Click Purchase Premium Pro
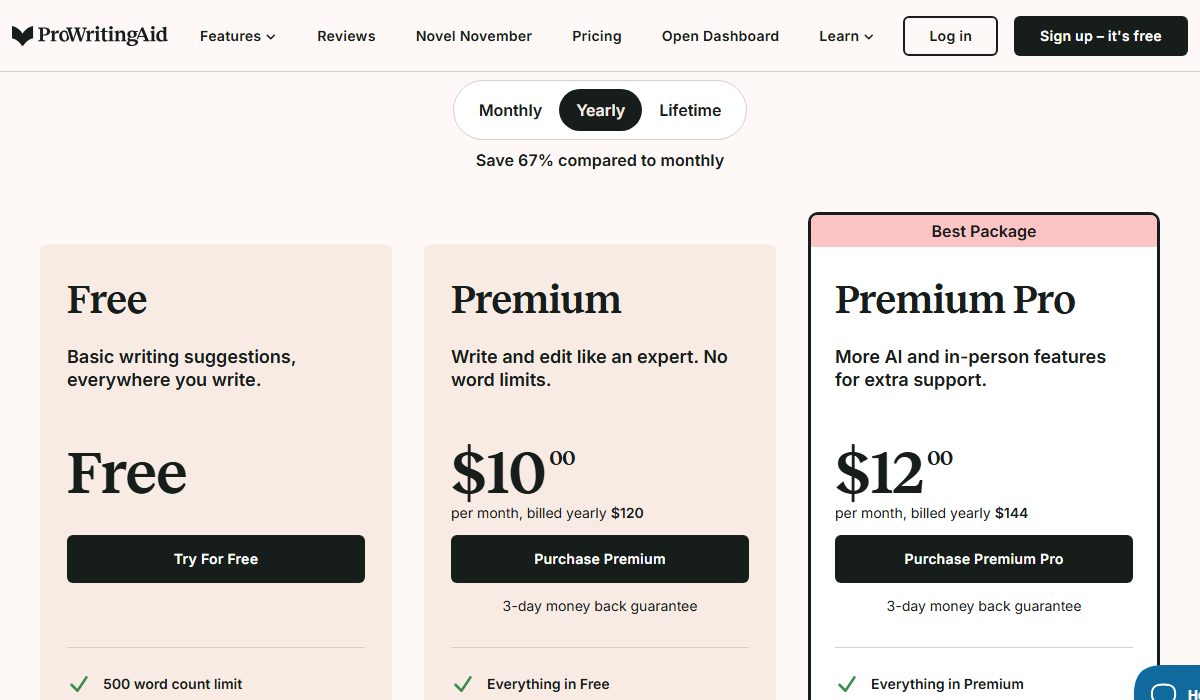This screenshot has height=700, width=1200. click(x=983, y=559)
